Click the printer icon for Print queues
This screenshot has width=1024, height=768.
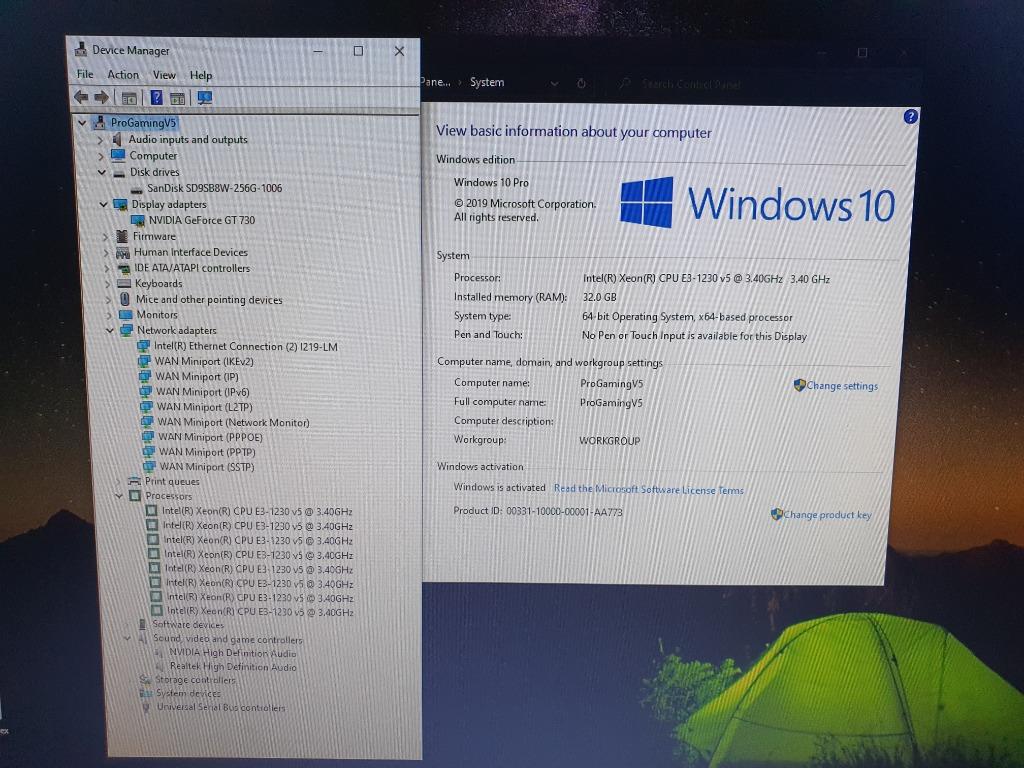point(135,481)
